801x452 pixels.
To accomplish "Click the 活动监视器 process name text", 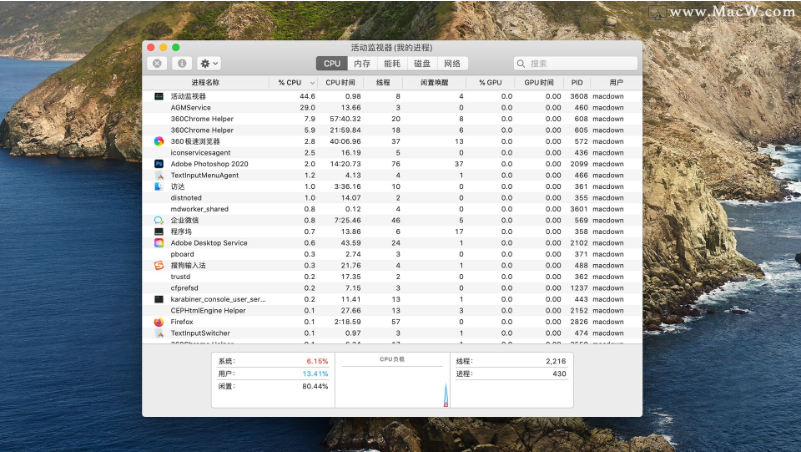I will click(x=188, y=96).
